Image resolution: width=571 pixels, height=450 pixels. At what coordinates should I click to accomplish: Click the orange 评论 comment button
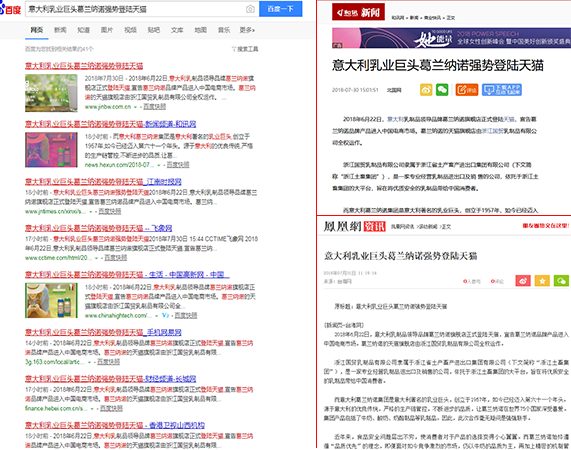pyautogui.click(x=466, y=90)
